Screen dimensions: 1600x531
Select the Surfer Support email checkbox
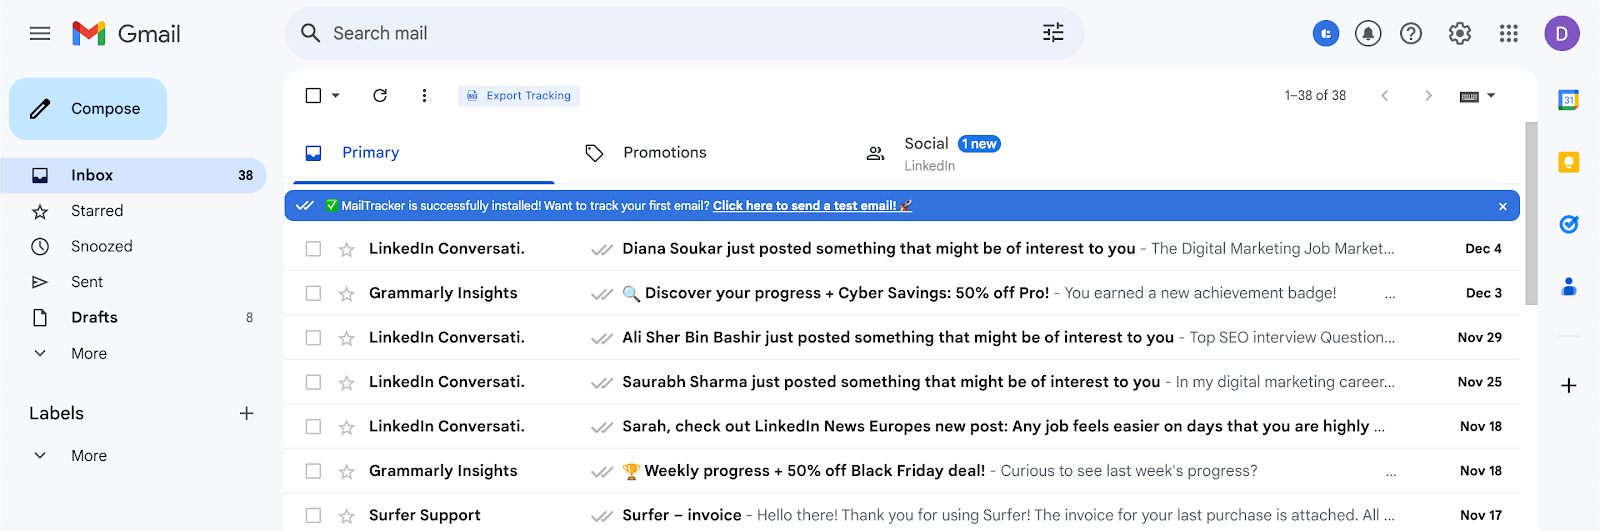pyautogui.click(x=313, y=516)
